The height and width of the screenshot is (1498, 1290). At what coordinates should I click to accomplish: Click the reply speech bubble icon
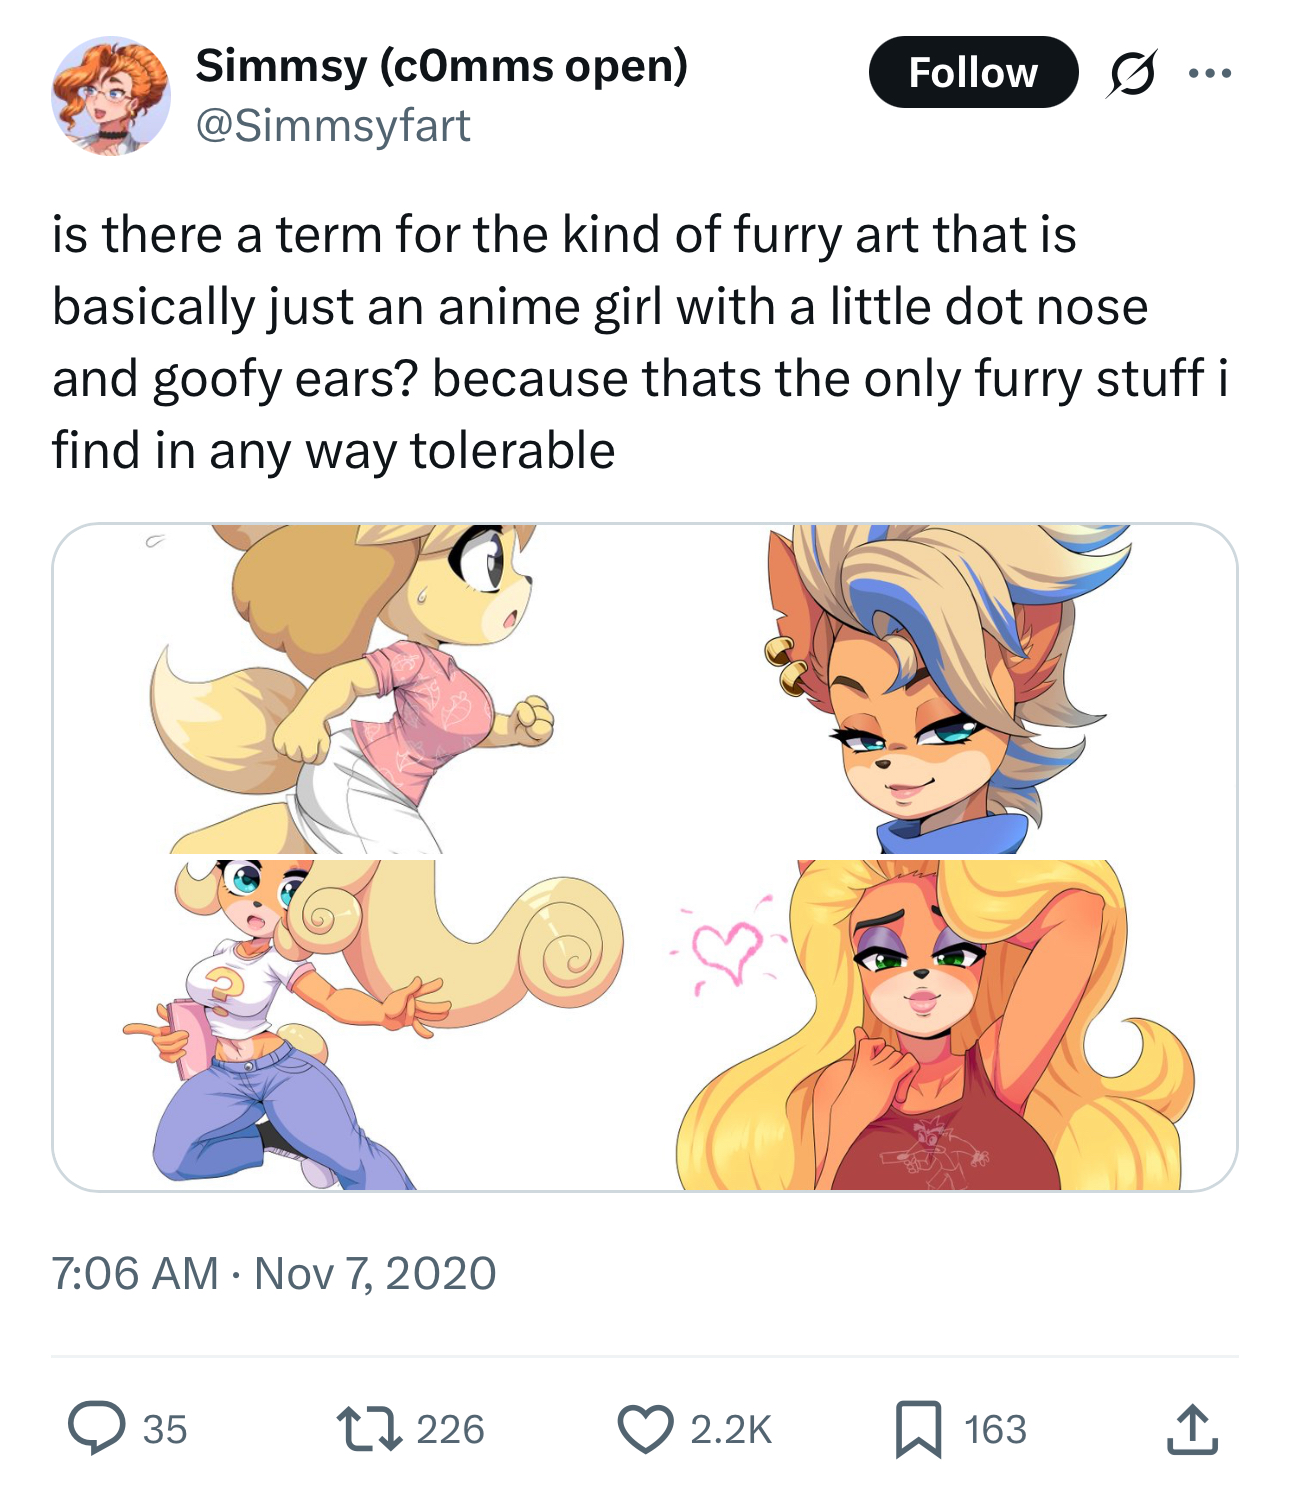click(96, 1428)
